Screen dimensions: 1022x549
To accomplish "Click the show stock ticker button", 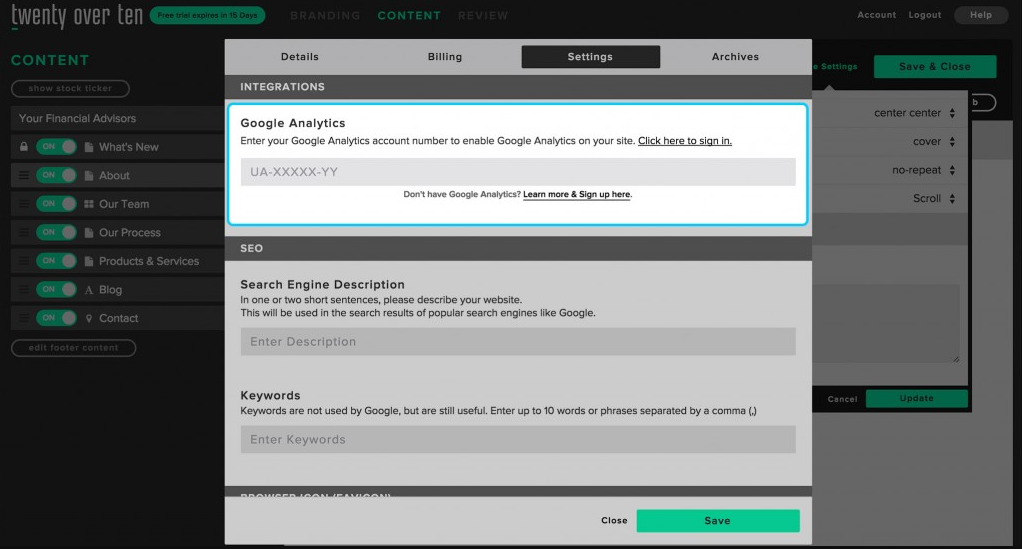I will click(70, 88).
